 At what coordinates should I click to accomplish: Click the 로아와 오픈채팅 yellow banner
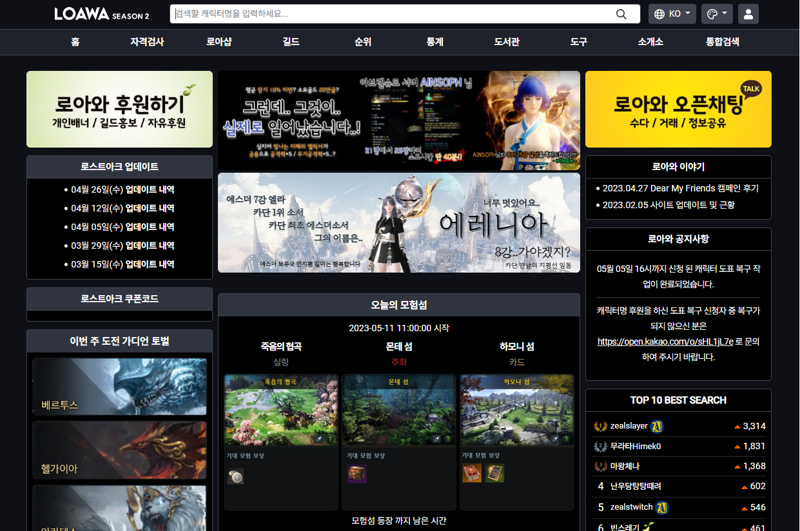678,109
